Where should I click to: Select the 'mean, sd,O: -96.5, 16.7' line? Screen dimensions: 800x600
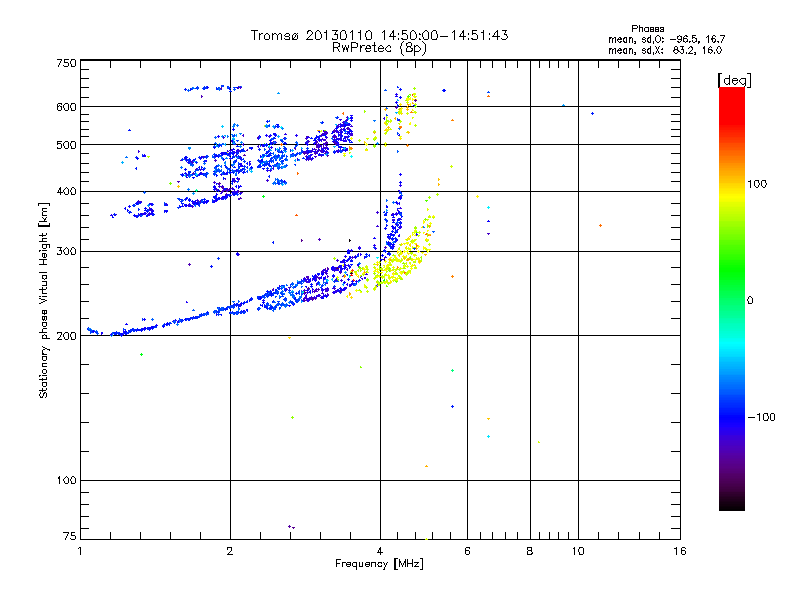pos(666,39)
